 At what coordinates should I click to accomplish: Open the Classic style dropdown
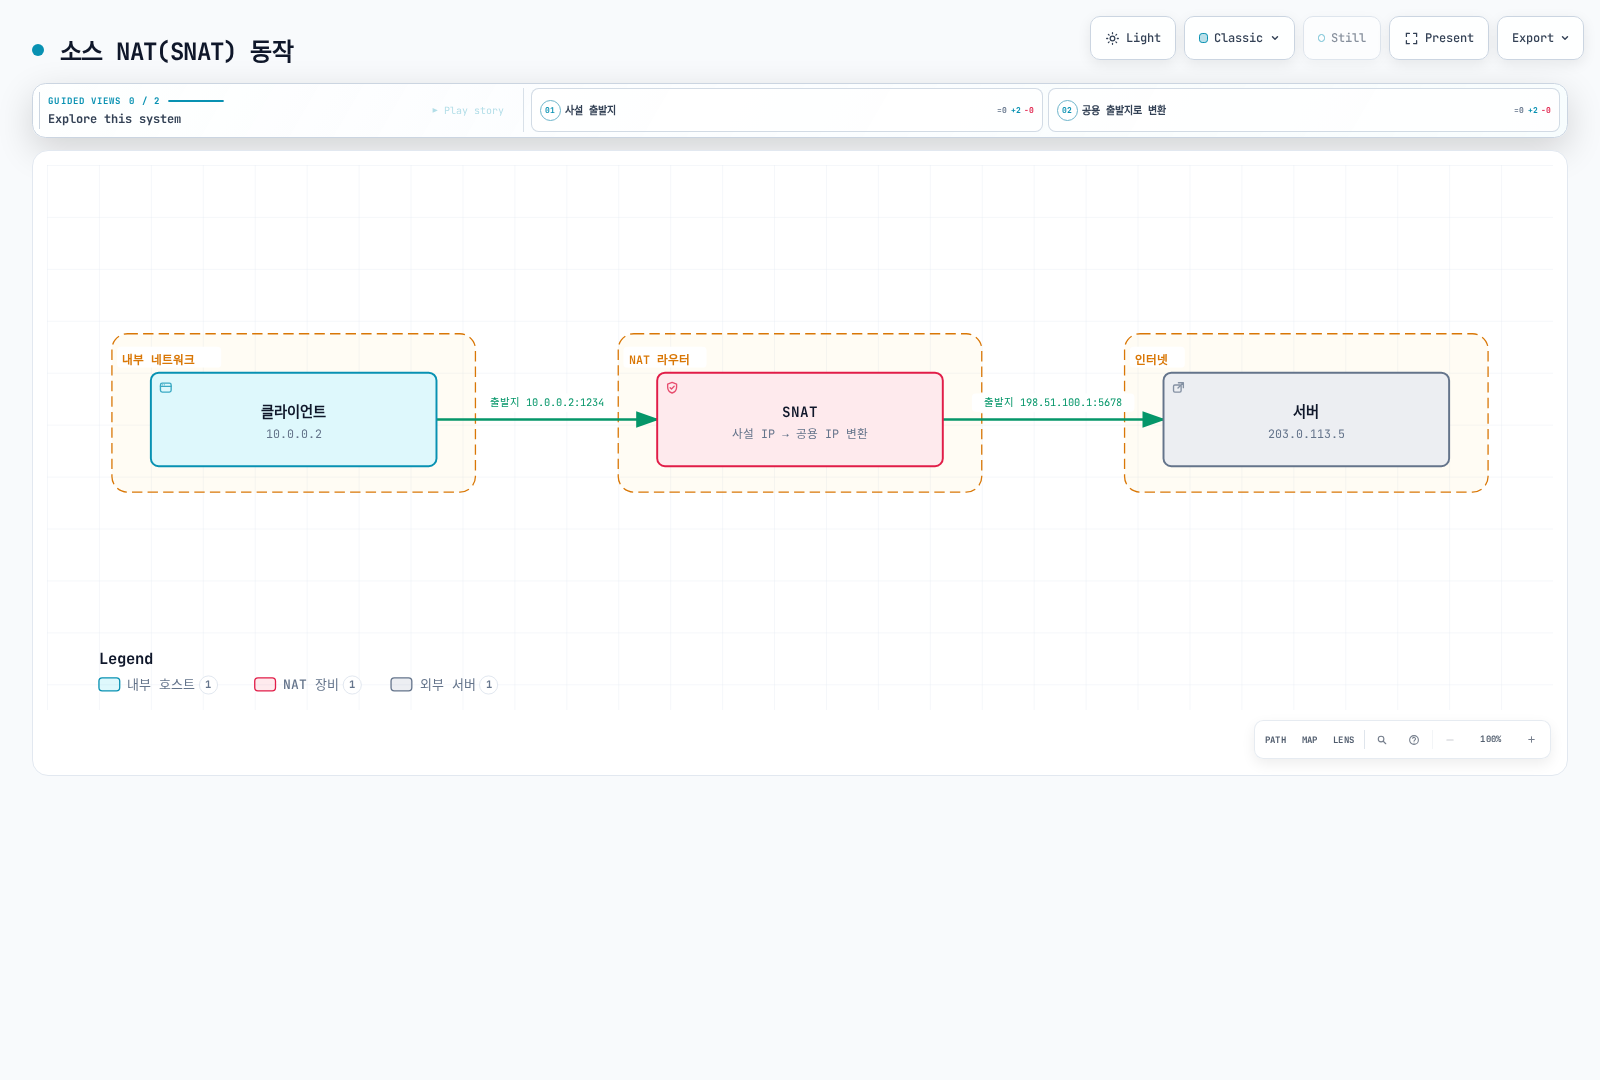tap(1239, 38)
